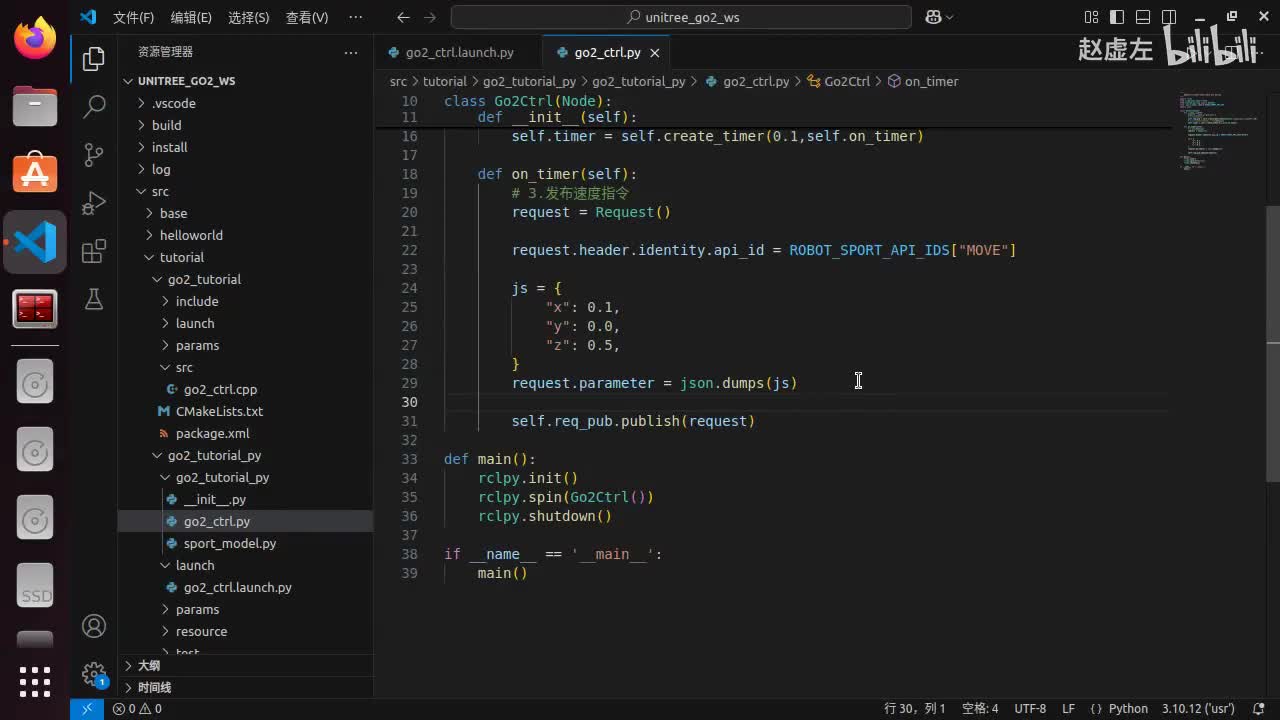Change the UTF-8 encoding in status bar
The image size is (1280, 720).
coord(1030,708)
